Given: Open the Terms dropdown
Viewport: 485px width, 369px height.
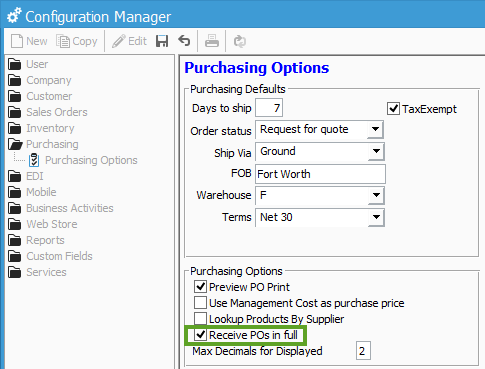Looking at the screenshot, I should pyautogui.click(x=376, y=217).
